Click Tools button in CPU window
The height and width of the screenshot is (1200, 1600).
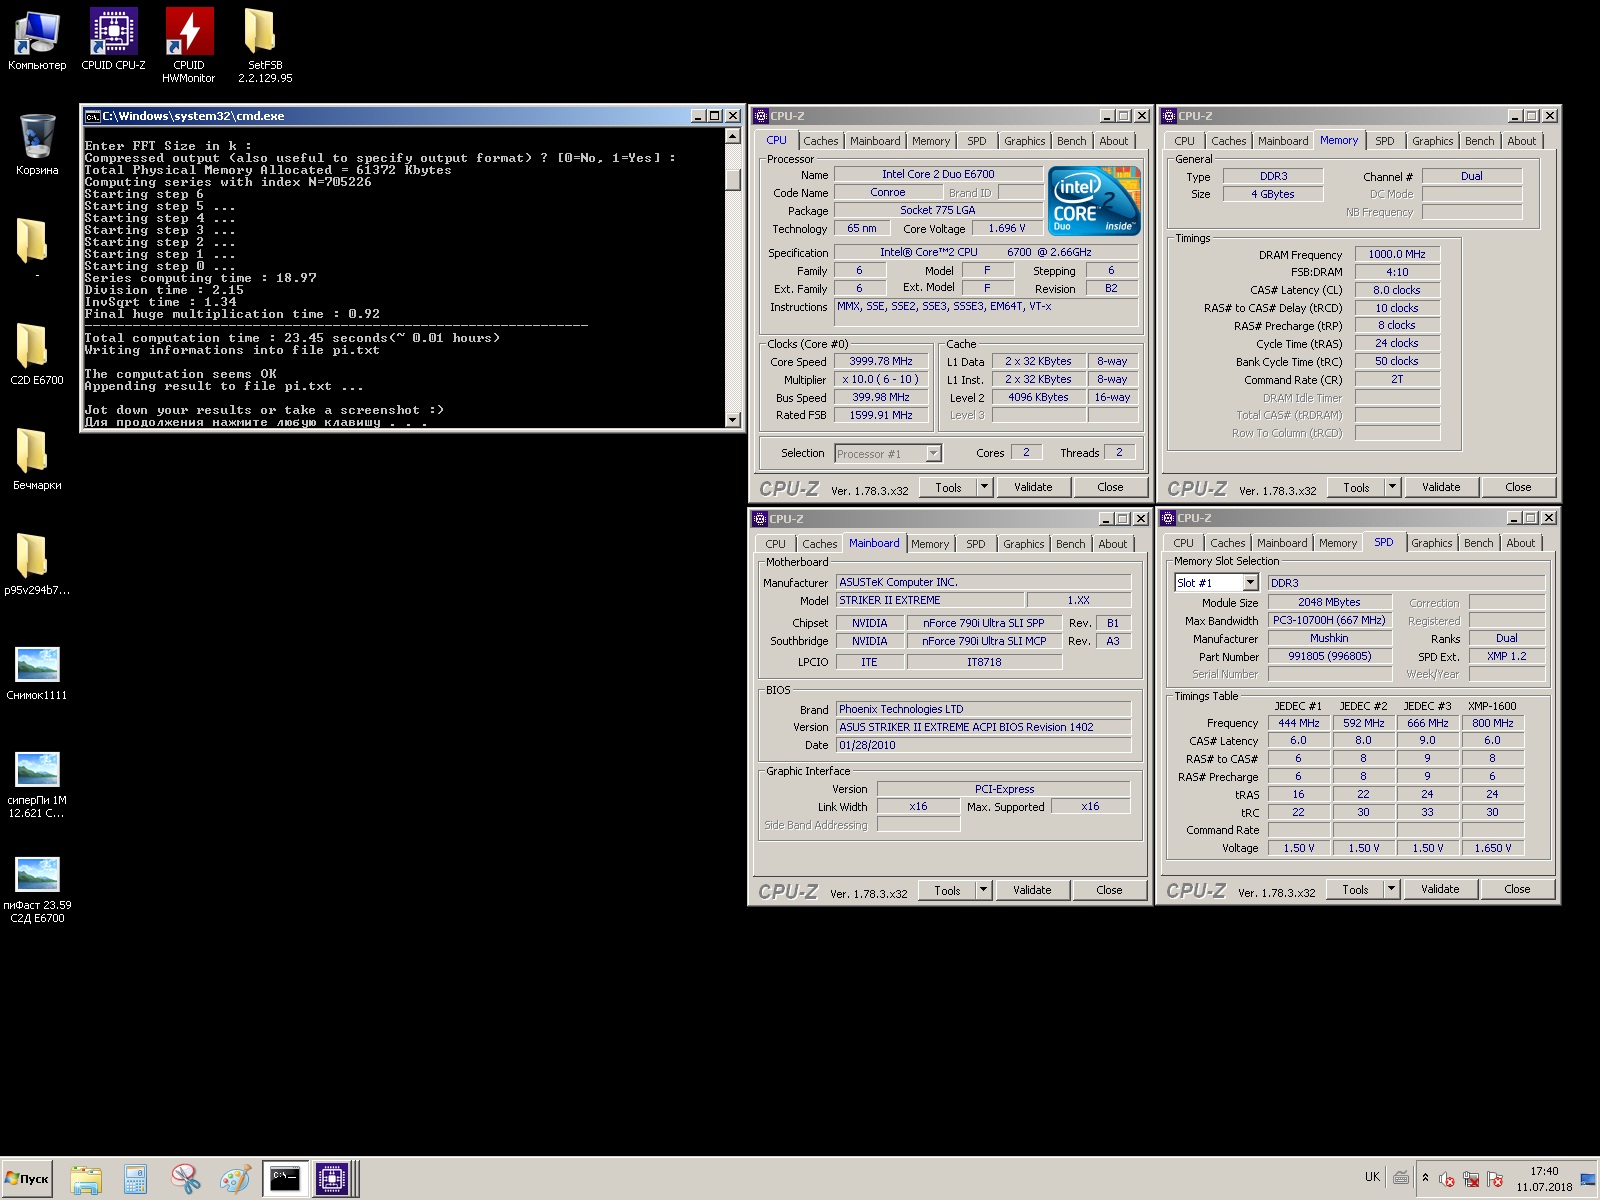pyautogui.click(x=948, y=487)
